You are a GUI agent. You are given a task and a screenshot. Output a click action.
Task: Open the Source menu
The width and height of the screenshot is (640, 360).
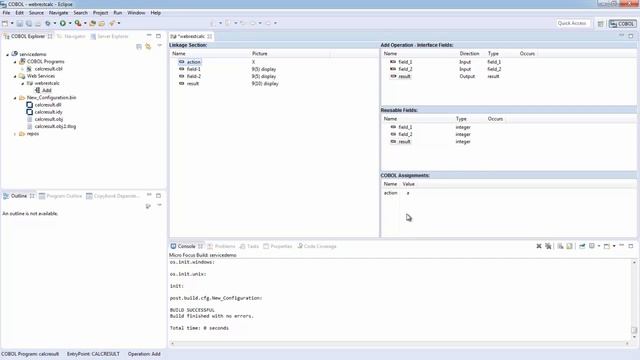pos(36,13)
